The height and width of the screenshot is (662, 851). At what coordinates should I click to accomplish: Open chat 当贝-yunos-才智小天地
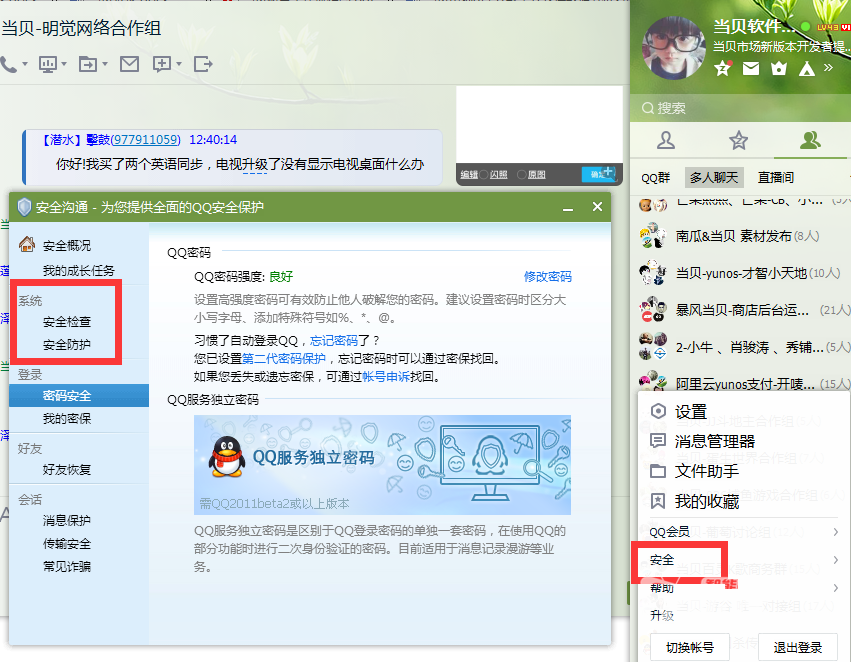[740, 273]
